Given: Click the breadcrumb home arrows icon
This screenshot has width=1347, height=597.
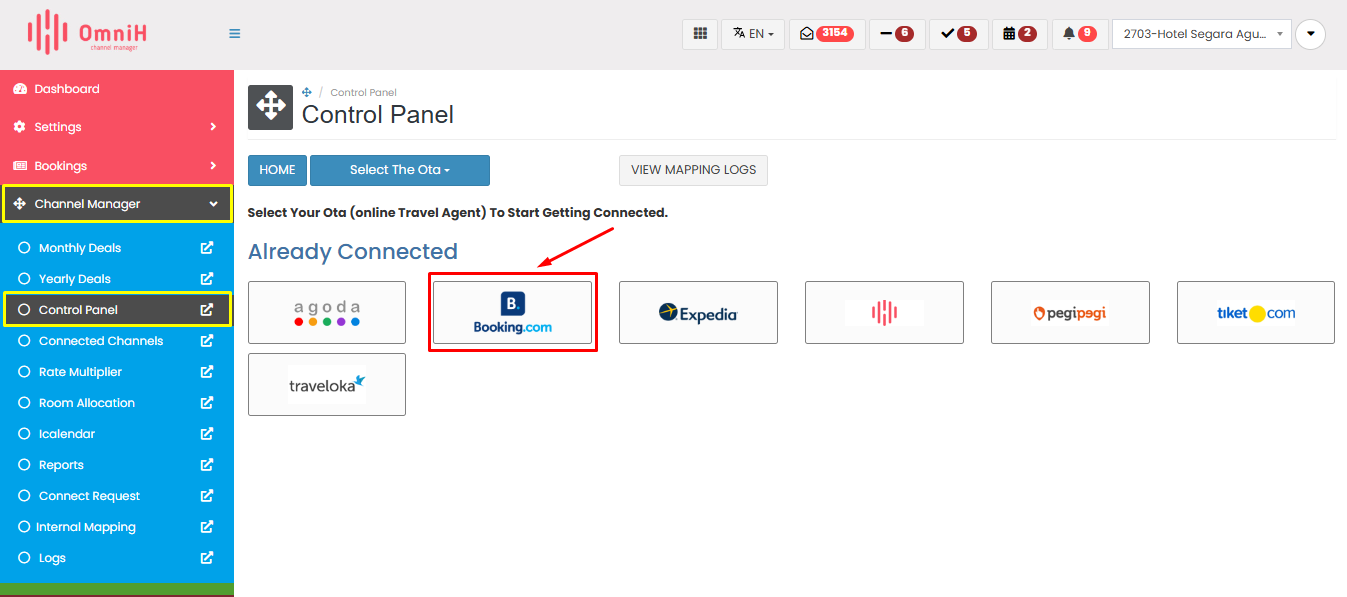Looking at the screenshot, I should pyautogui.click(x=307, y=92).
